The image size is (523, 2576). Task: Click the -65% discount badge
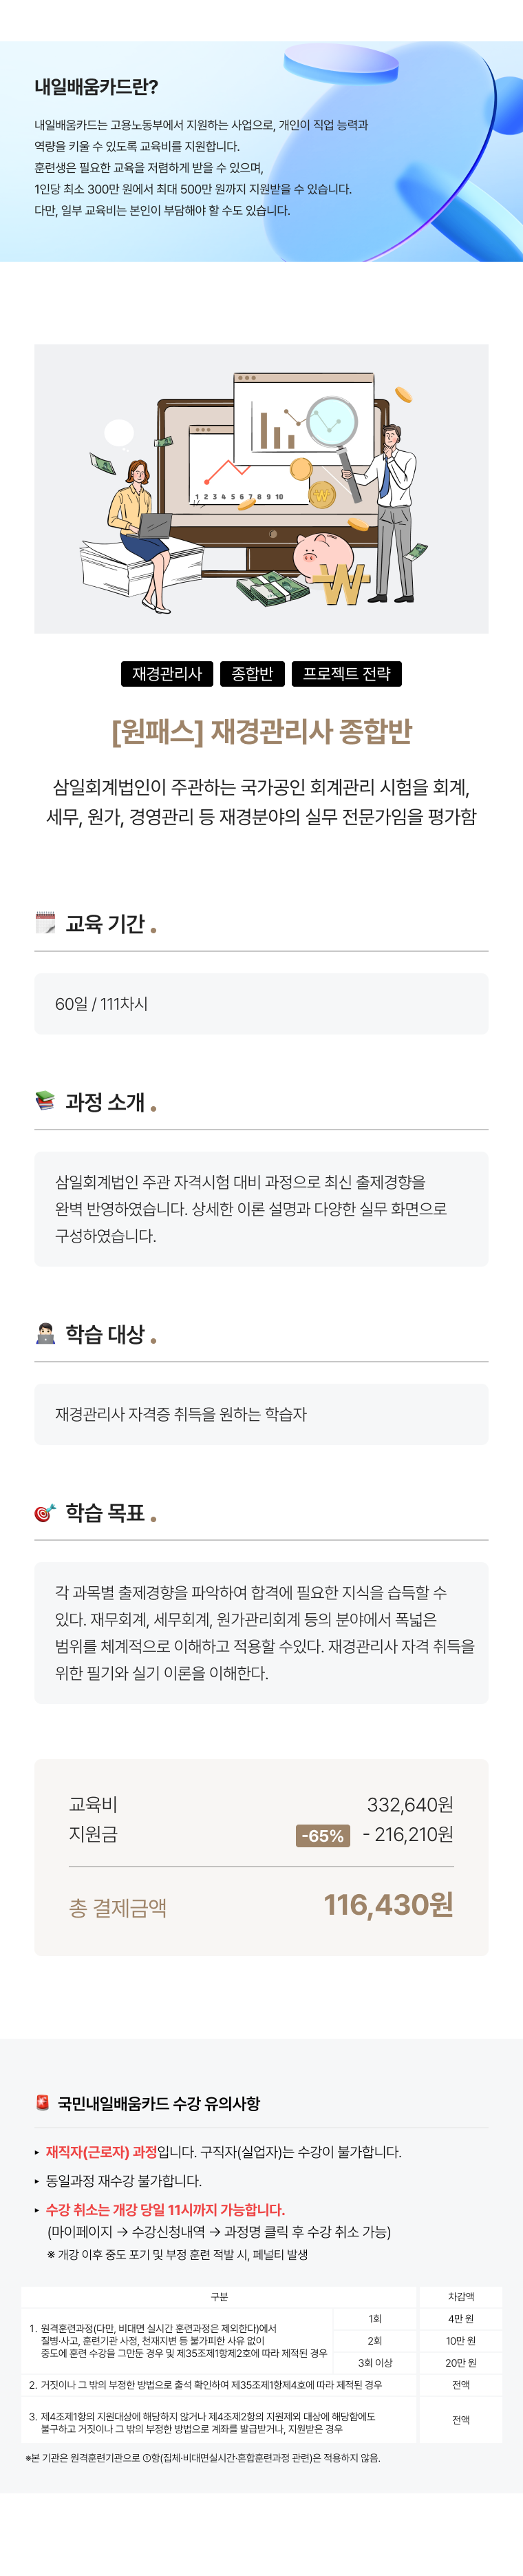[x=323, y=1835]
